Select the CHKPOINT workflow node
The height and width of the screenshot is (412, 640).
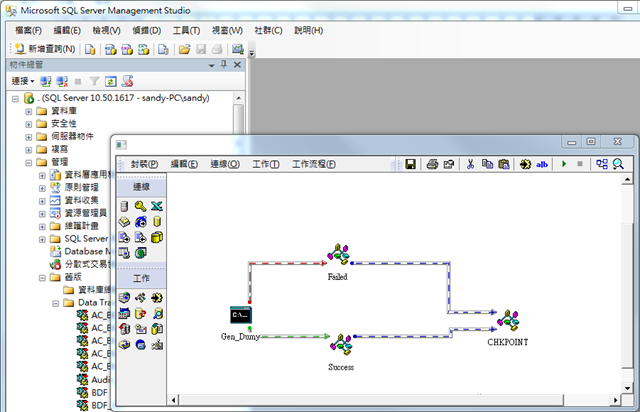[x=508, y=321]
